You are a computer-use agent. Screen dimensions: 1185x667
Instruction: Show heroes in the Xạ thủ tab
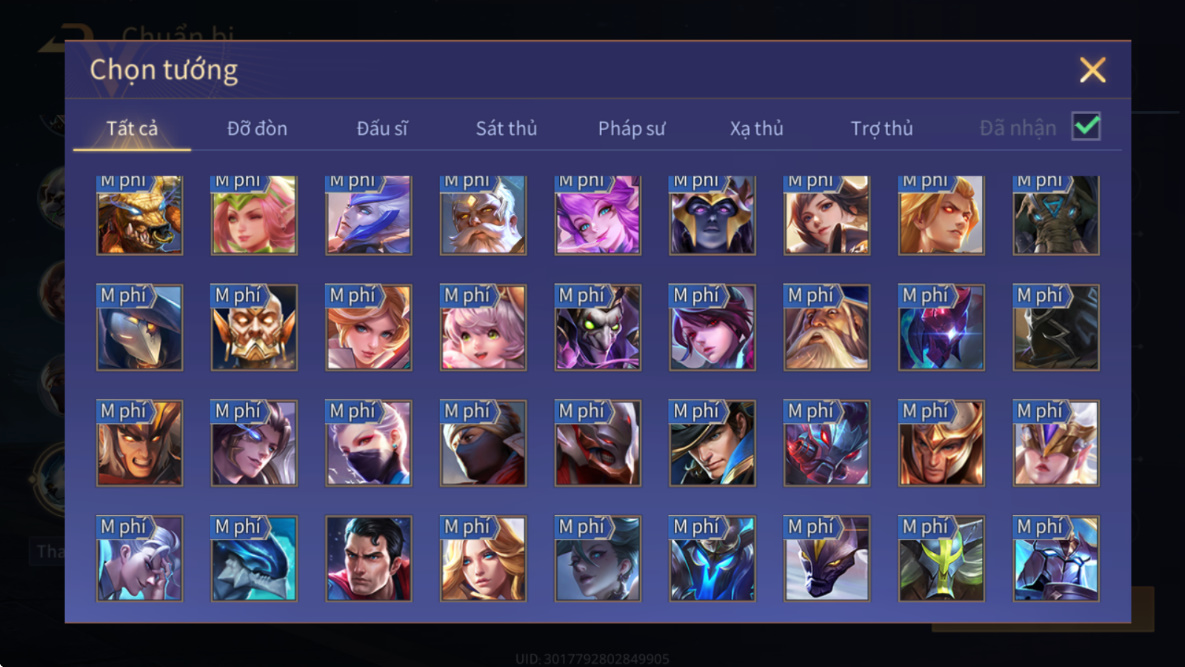(x=756, y=128)
